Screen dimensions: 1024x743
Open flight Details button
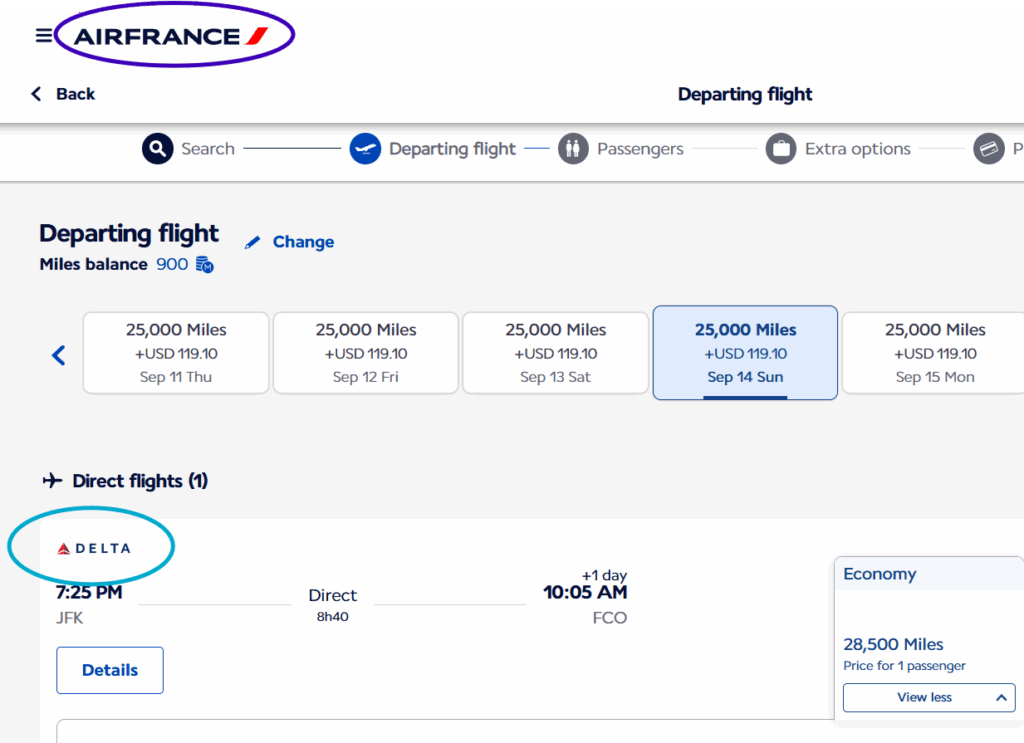pyautogui.click(x=110, y=670)
